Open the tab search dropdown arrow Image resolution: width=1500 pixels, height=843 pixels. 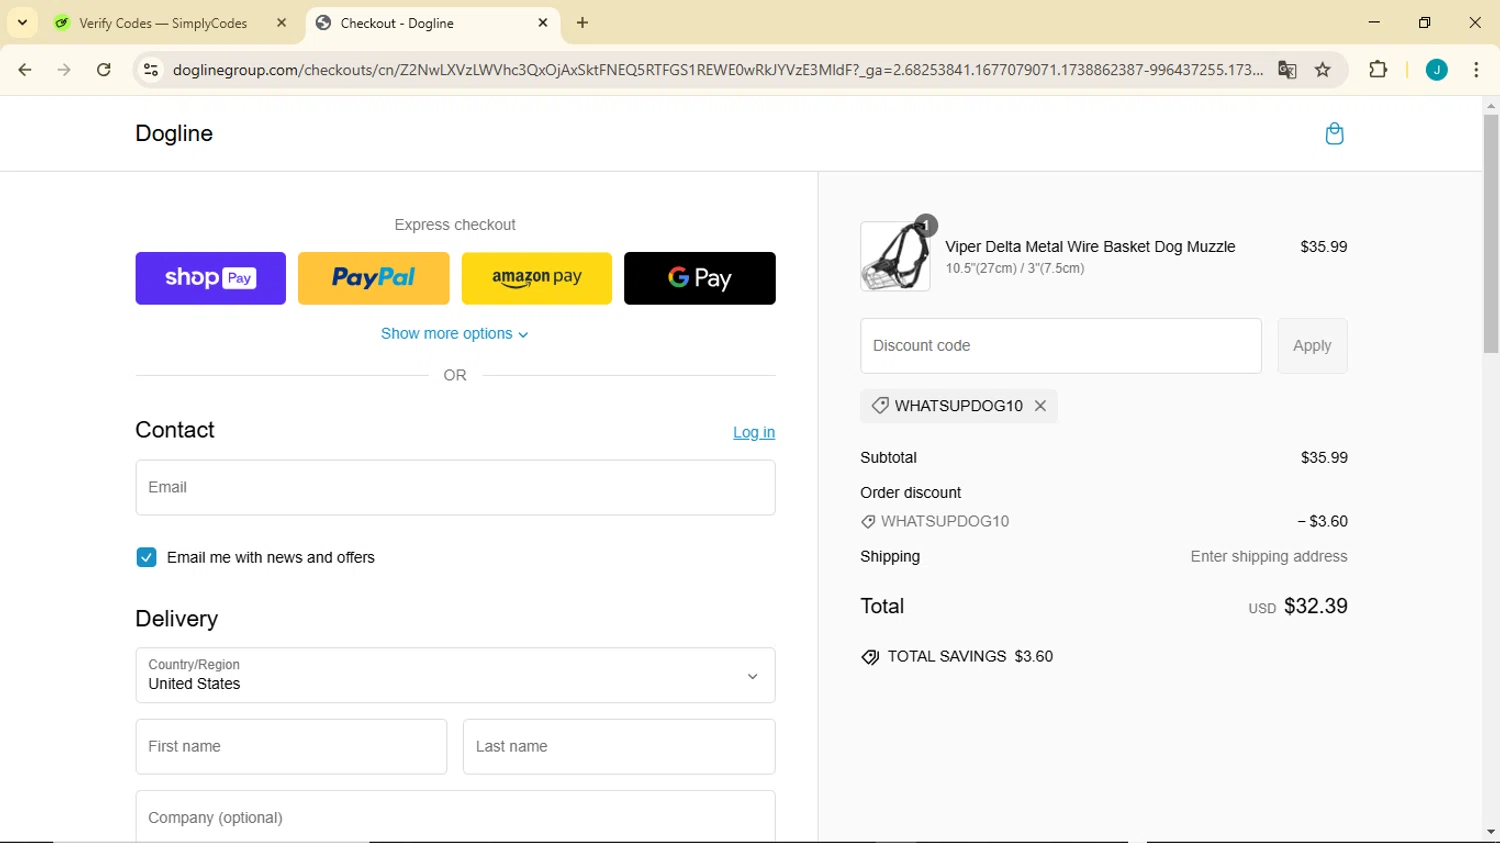[x=22, y=22]
